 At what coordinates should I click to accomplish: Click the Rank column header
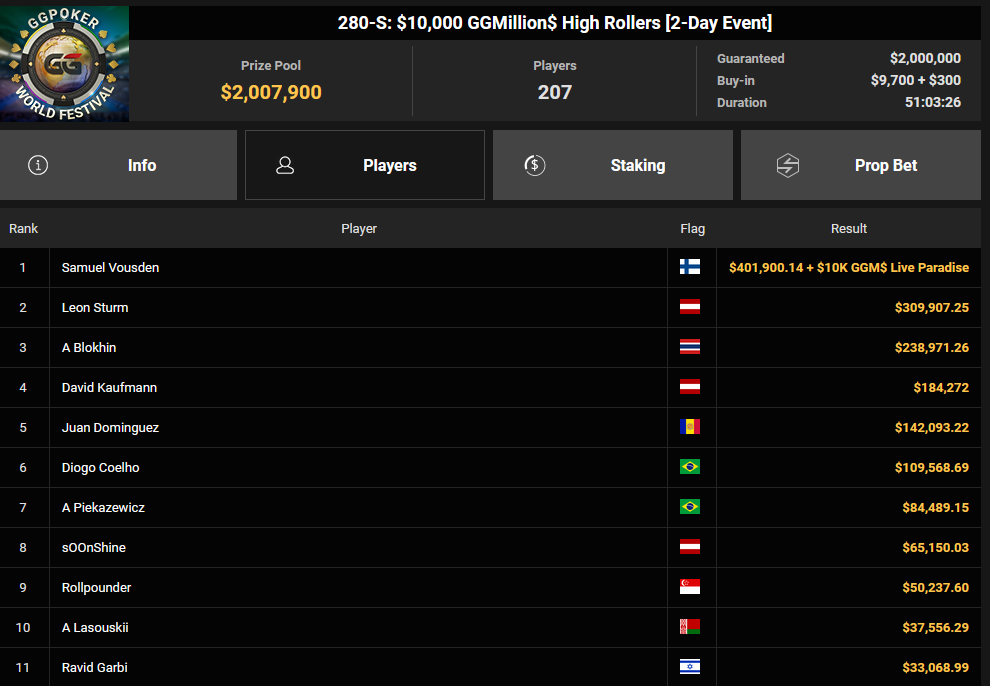(23, 228)
